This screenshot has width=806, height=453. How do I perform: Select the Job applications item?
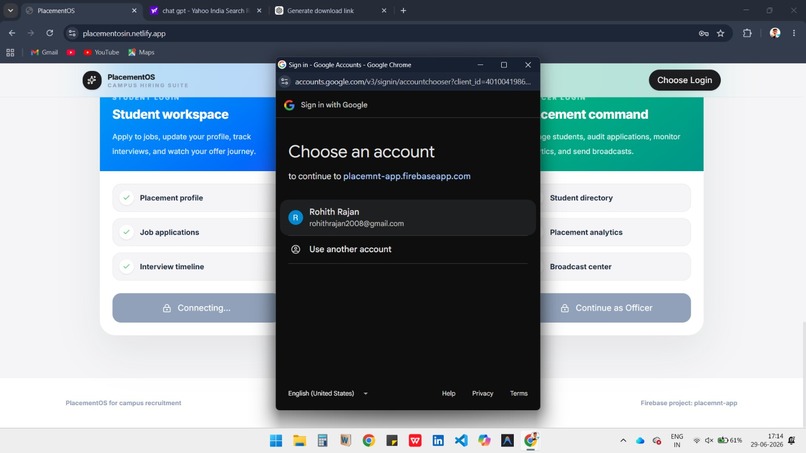(194, 232)
